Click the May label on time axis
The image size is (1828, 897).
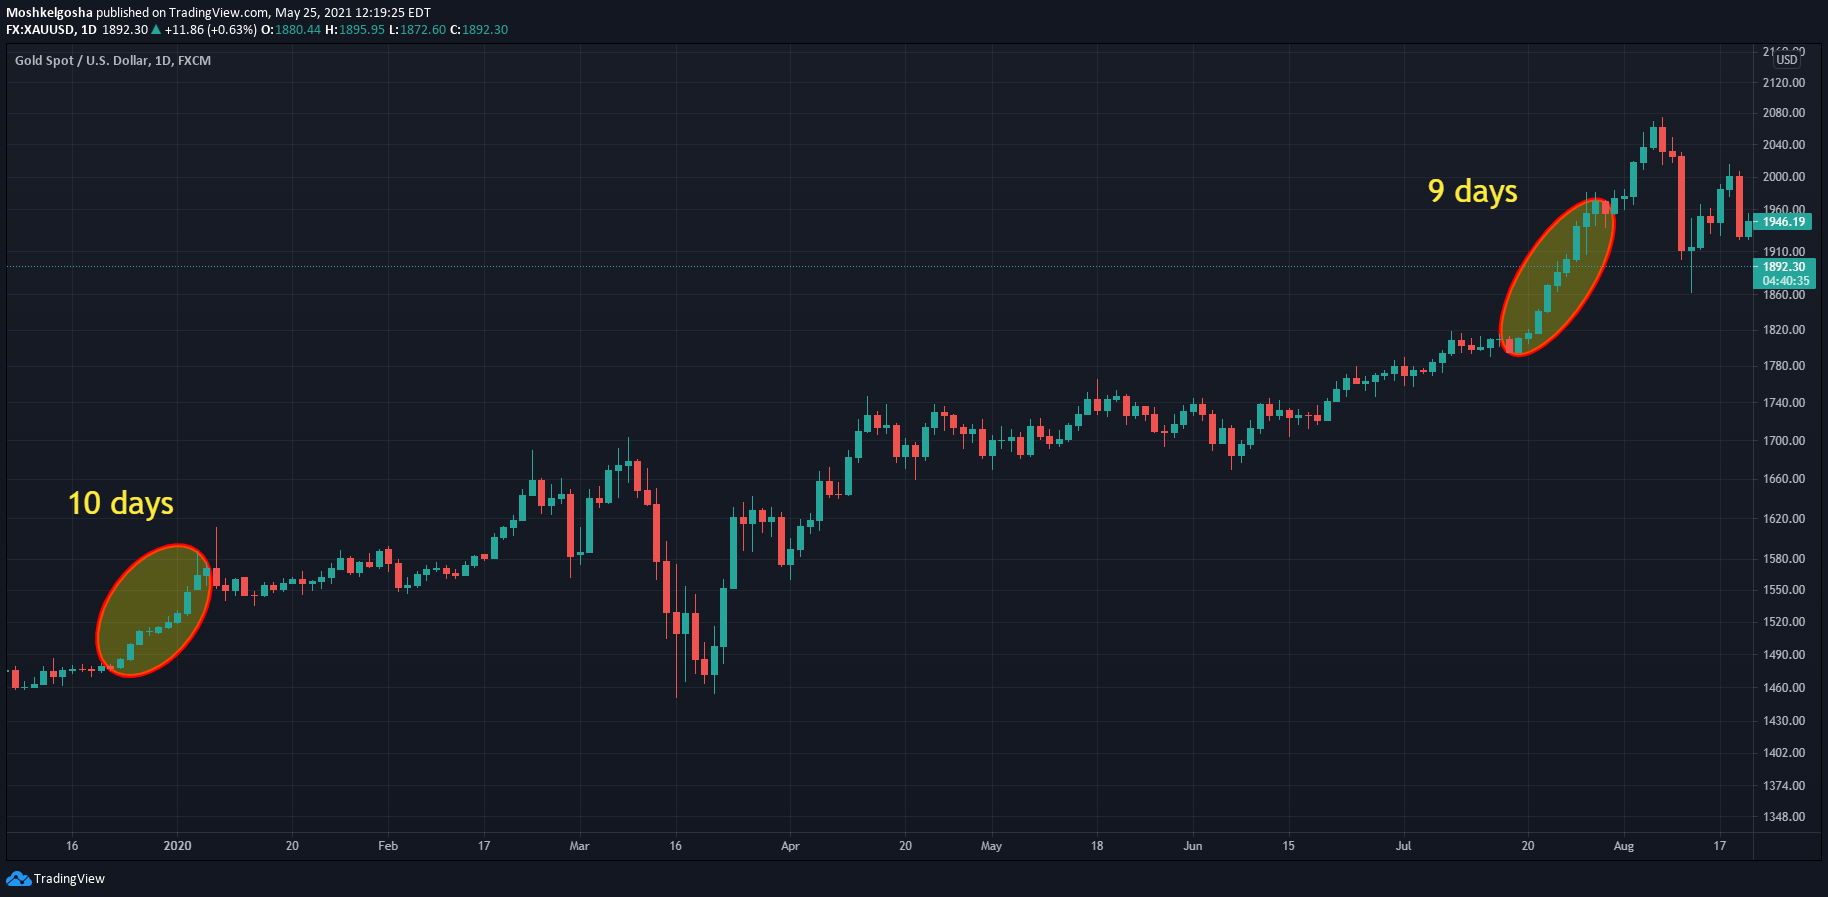point(991,846)
